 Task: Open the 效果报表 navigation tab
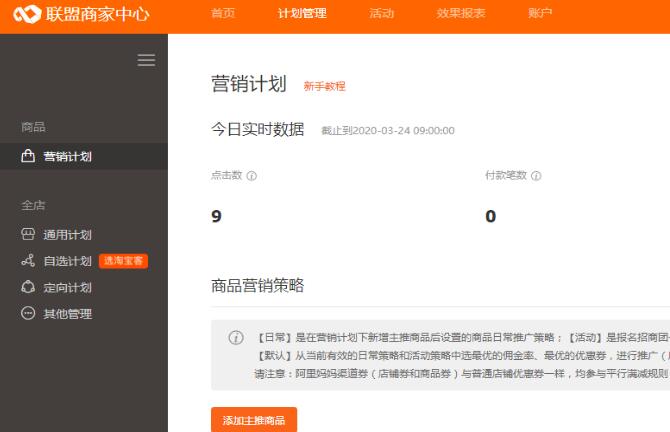pos(461,13)
